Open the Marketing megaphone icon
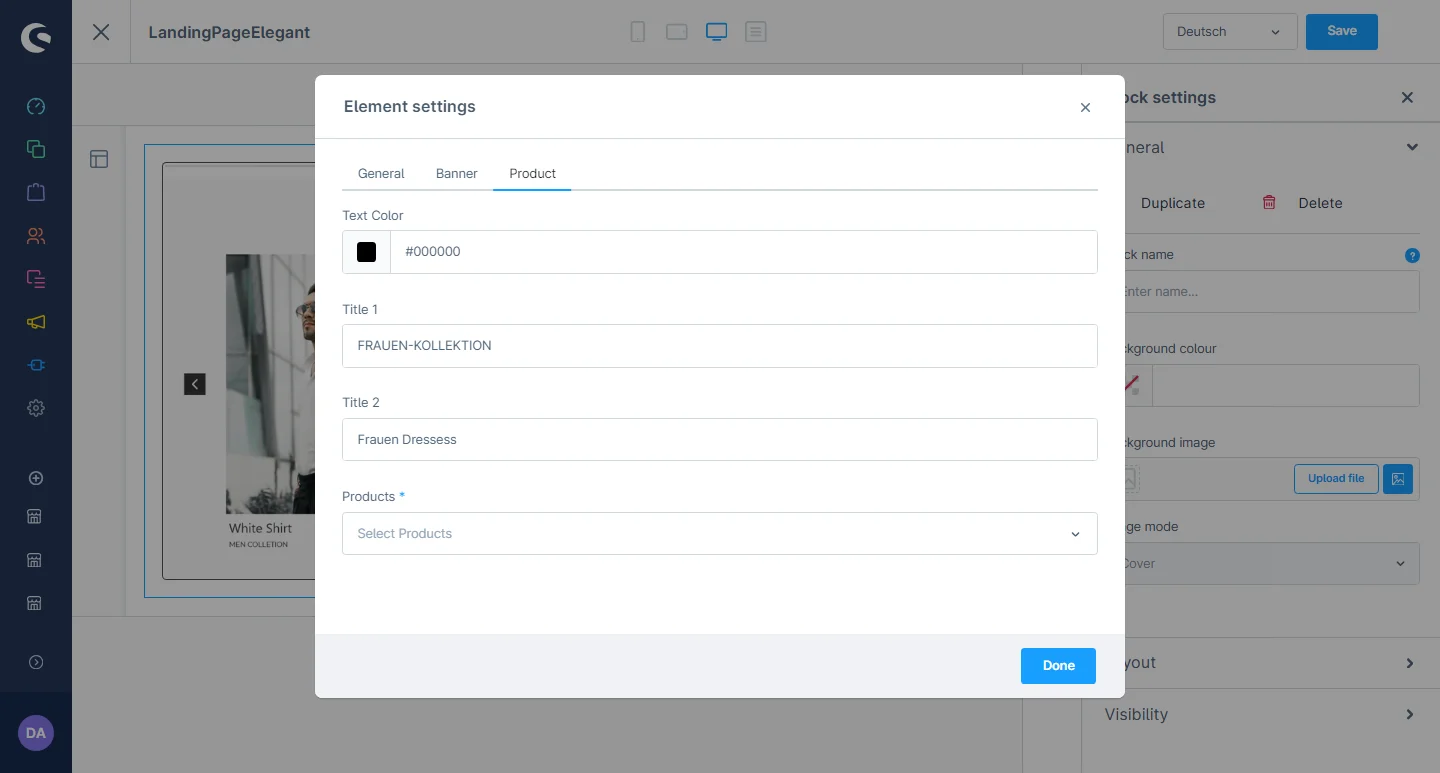 (36, 322)
